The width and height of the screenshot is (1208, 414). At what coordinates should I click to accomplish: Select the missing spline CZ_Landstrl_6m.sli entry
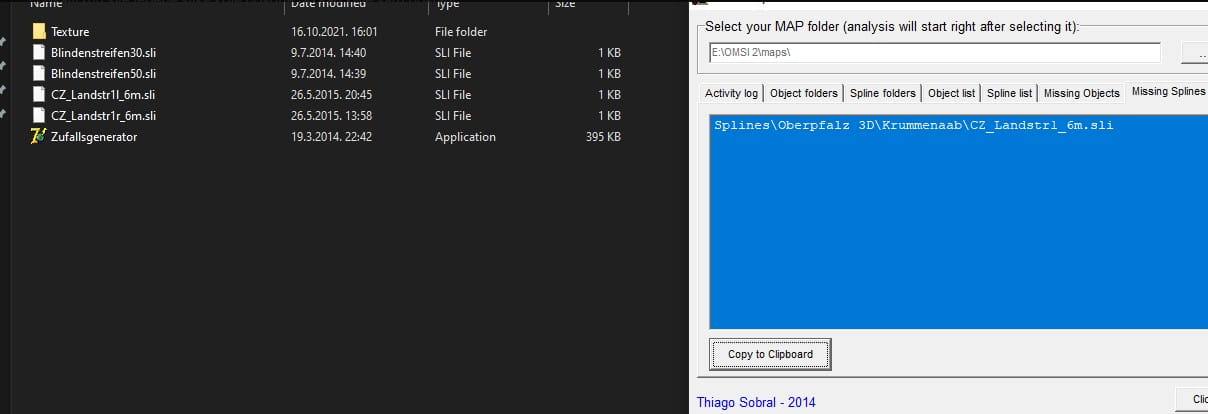[914, 126]
